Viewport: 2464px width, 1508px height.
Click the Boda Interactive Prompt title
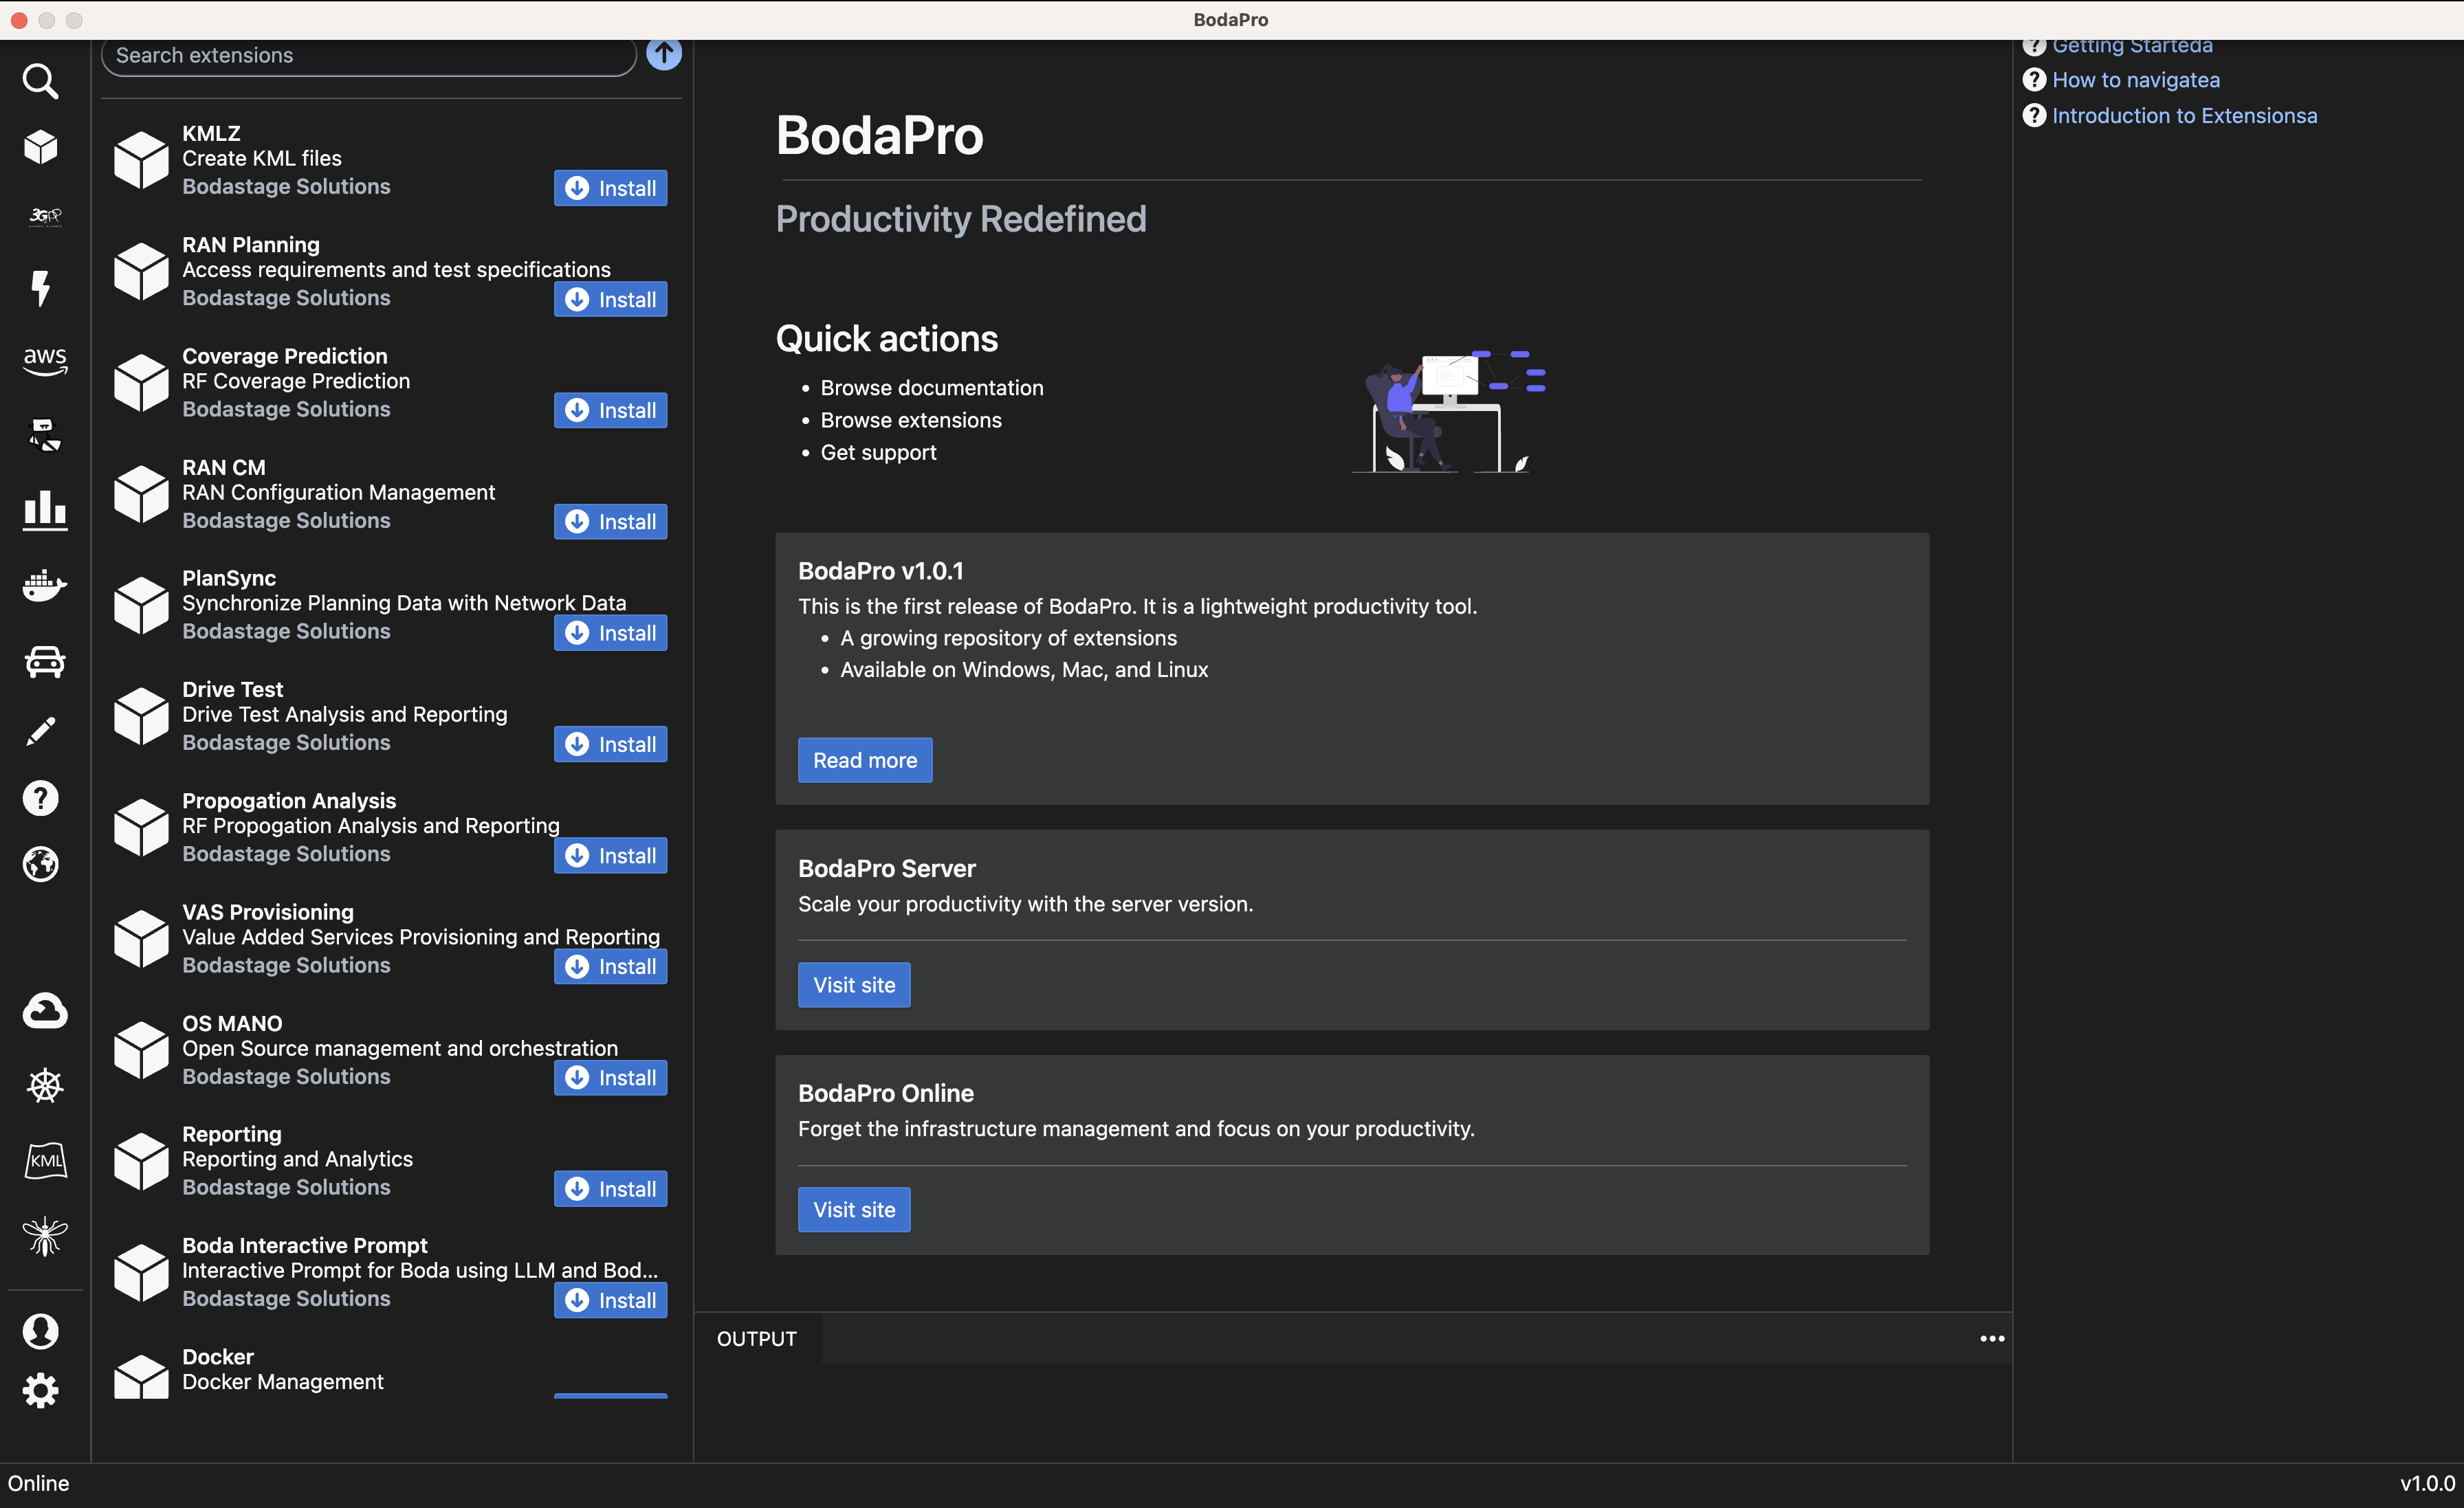305,1246
